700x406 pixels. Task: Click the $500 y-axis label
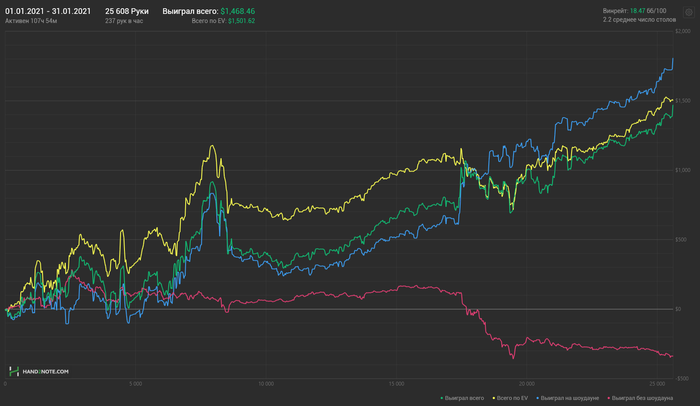[681, 240]
